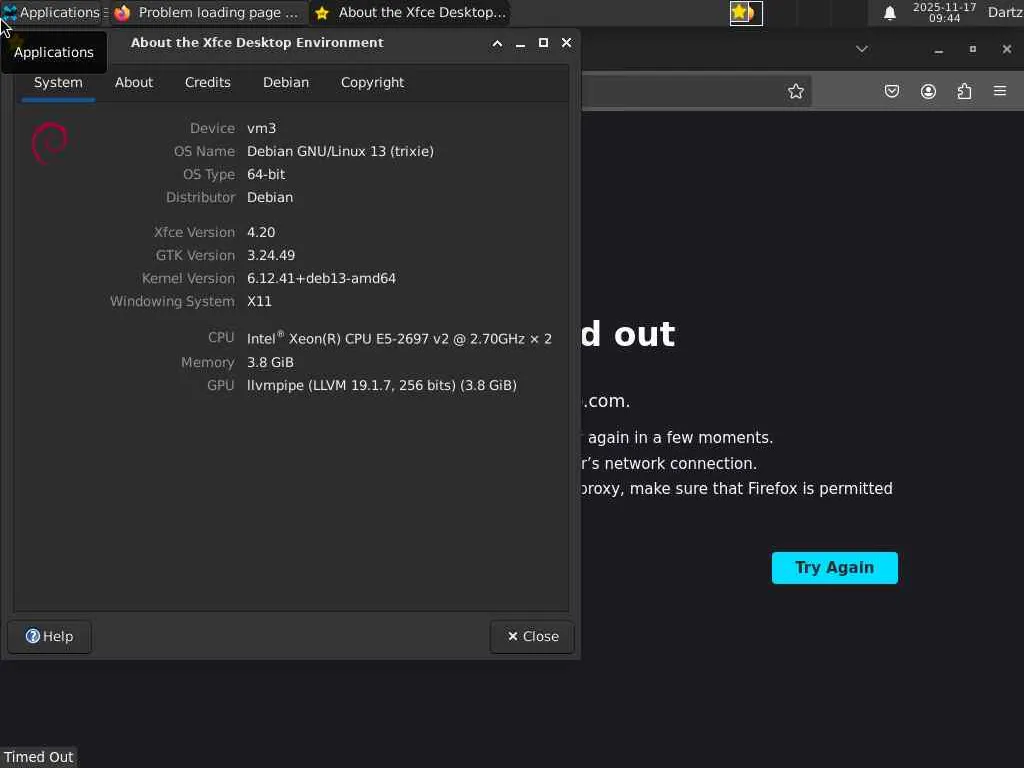Viewport: 1024px width, 768px height.
Task: Click Try Again in Firefox error page
Action: click(x=835, y=568)
